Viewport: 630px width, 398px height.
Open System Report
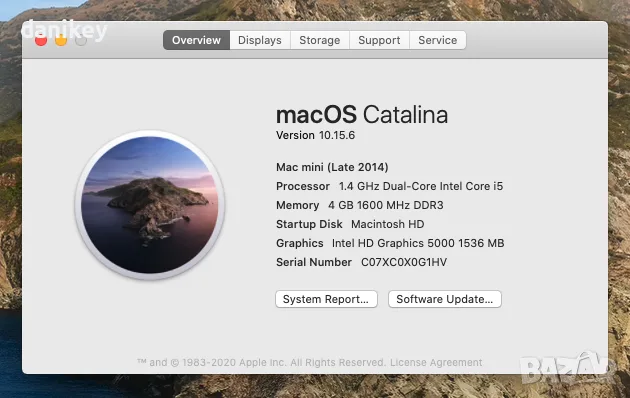(326, 299)
